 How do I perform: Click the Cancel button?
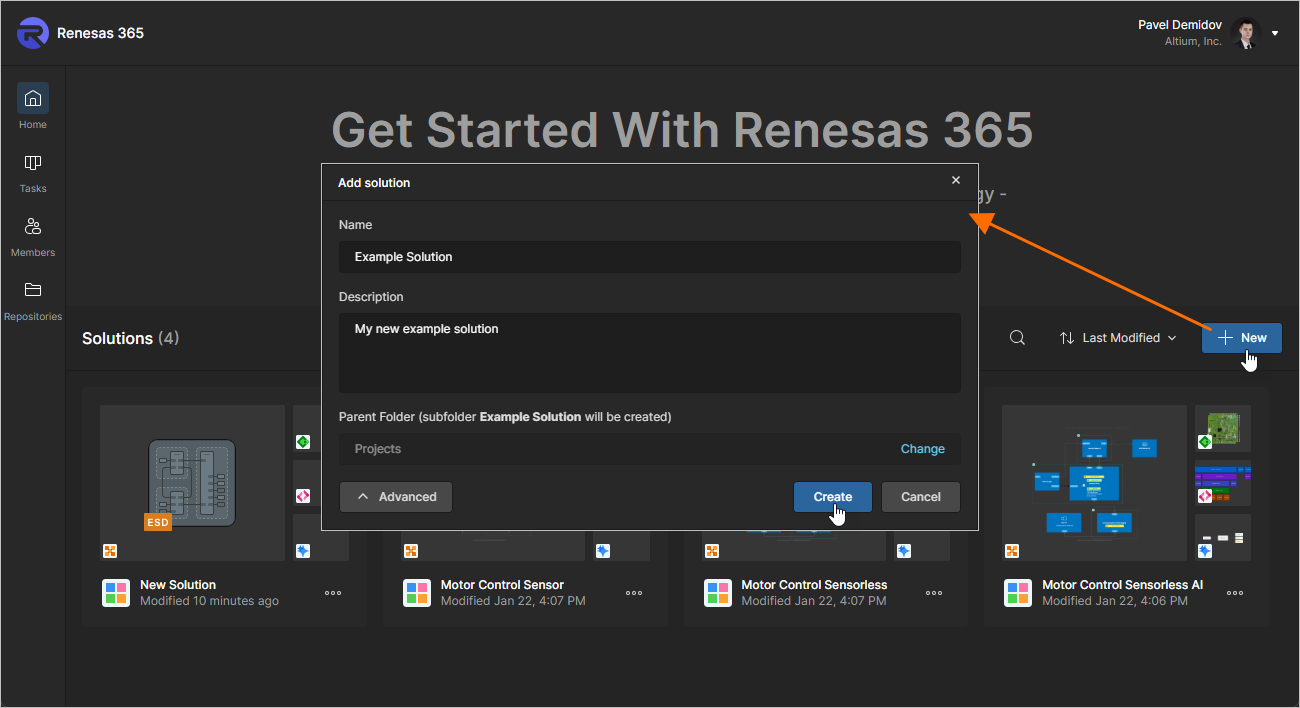(920, 497)
